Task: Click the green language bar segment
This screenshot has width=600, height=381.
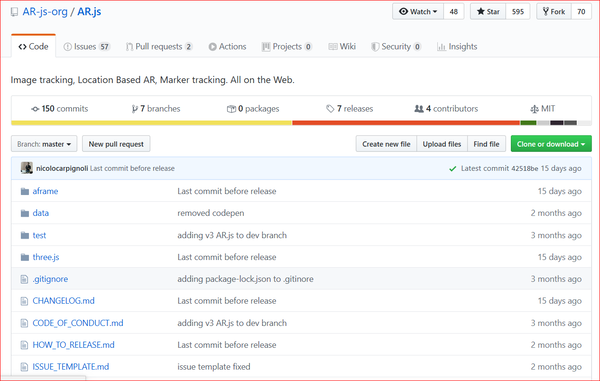Action: pyautogui.click(x=528, y=123)
